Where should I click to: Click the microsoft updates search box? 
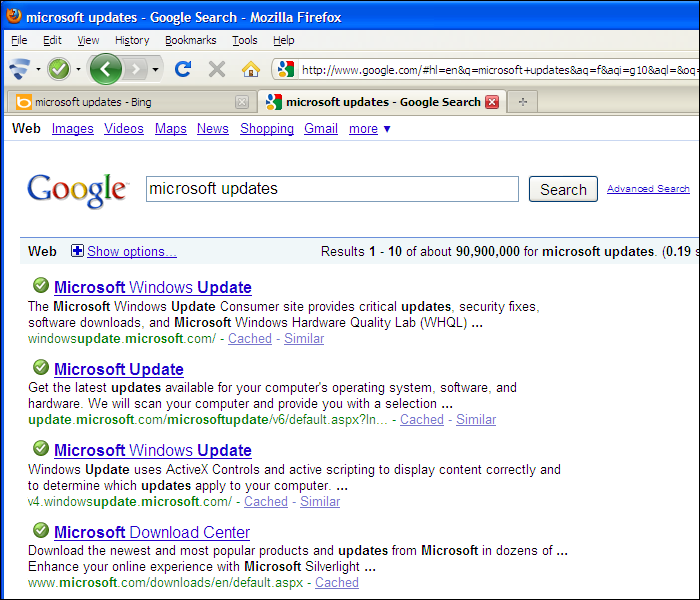pyautogui.click(x=332, y=189)
